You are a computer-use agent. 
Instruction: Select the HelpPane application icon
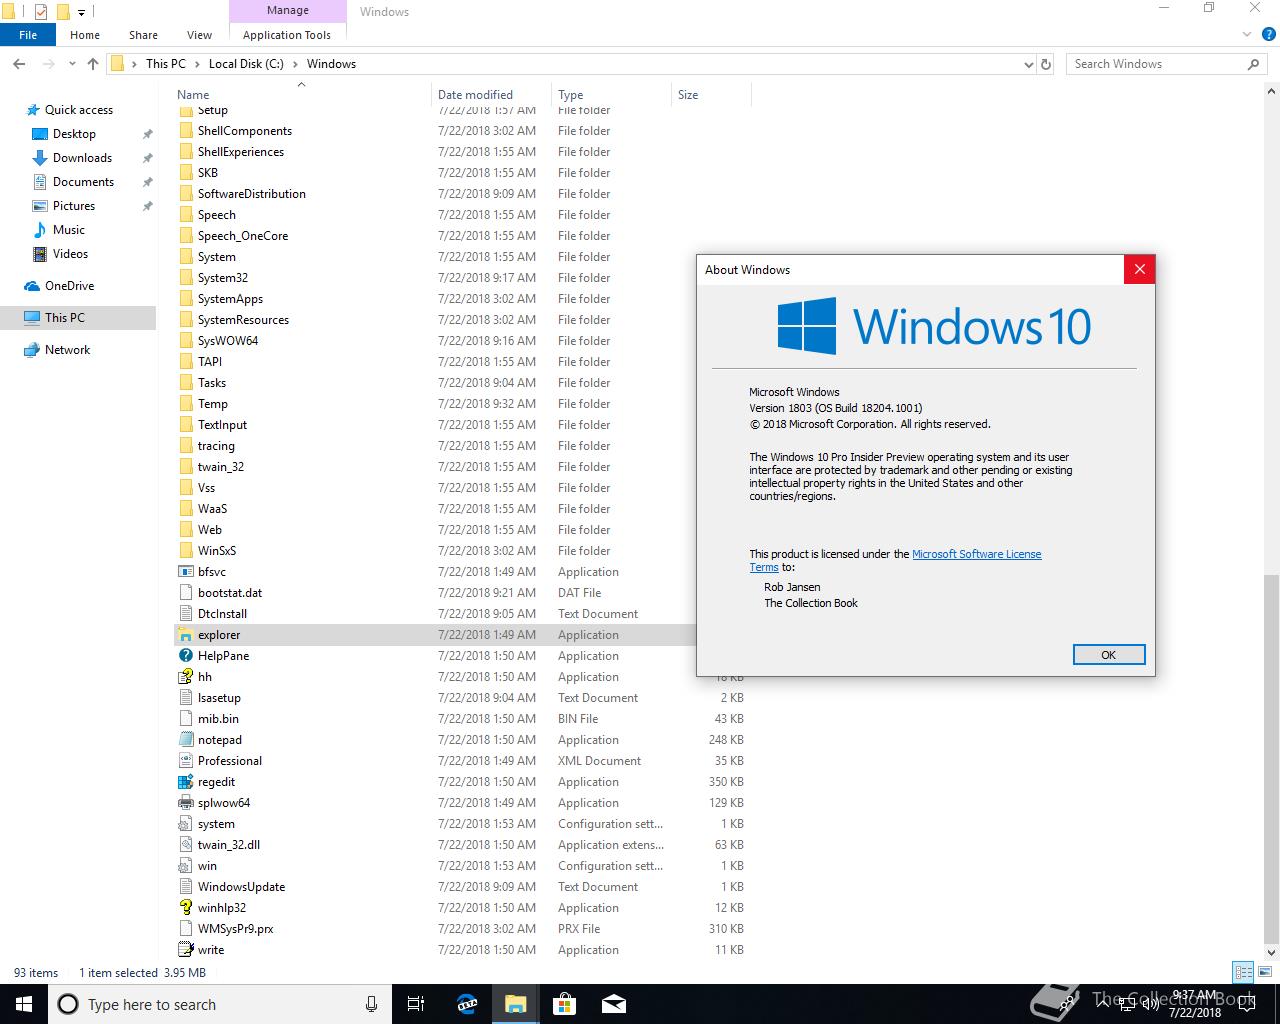point(185,656)
